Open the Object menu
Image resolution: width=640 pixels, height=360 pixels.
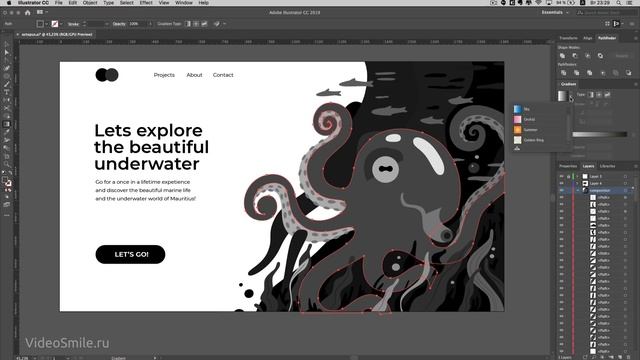[90, 3]
